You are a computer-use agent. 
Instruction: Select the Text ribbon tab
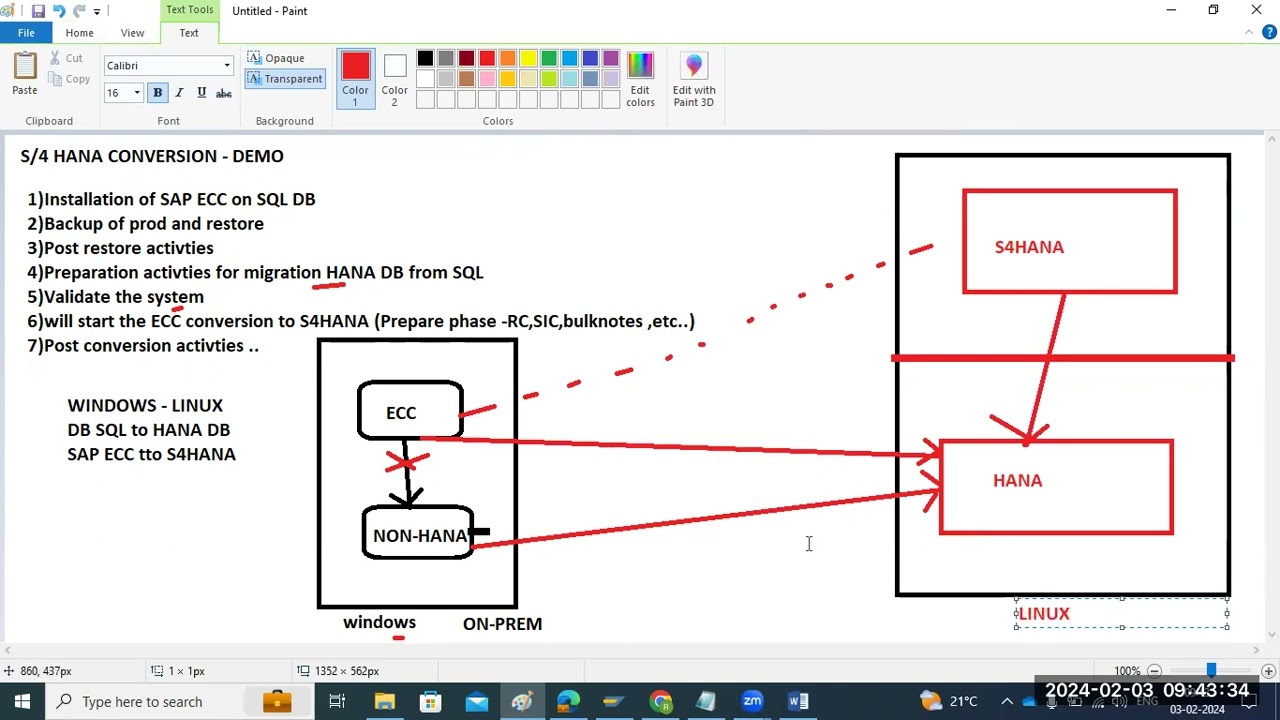click(x=189, y=33)
